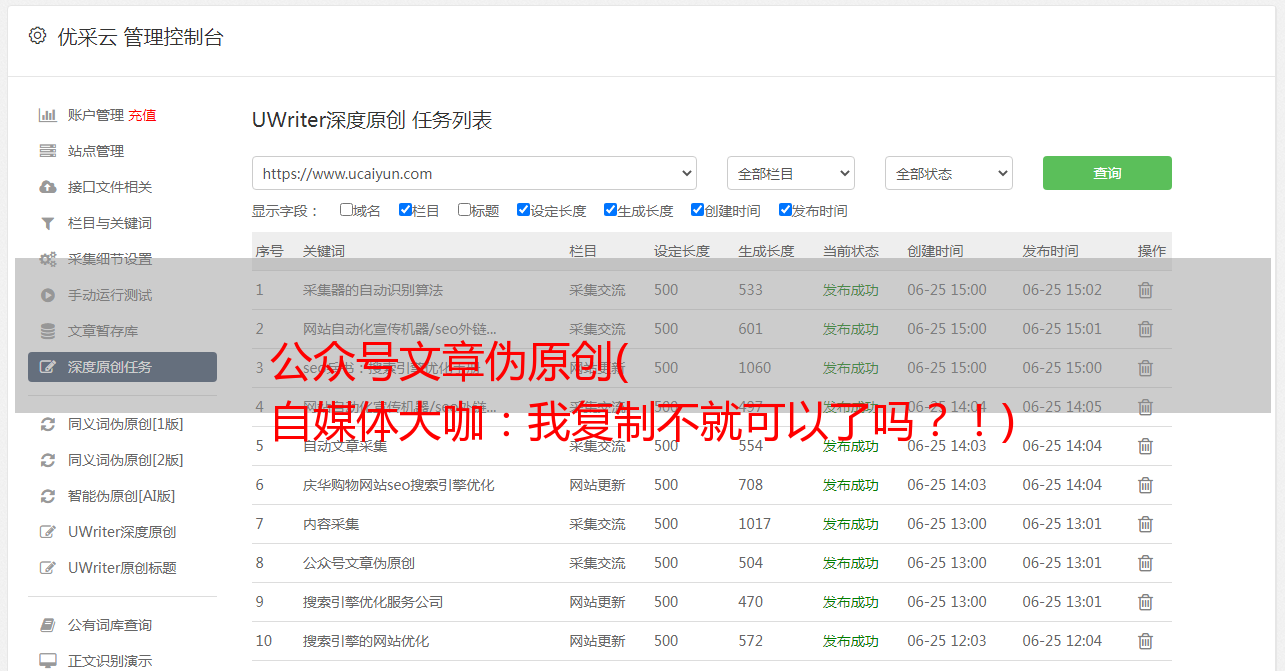Delete row 9 搜索引擎优化服务公司 task
This screenshot has width=1285, height=671.
[1145, 602]
